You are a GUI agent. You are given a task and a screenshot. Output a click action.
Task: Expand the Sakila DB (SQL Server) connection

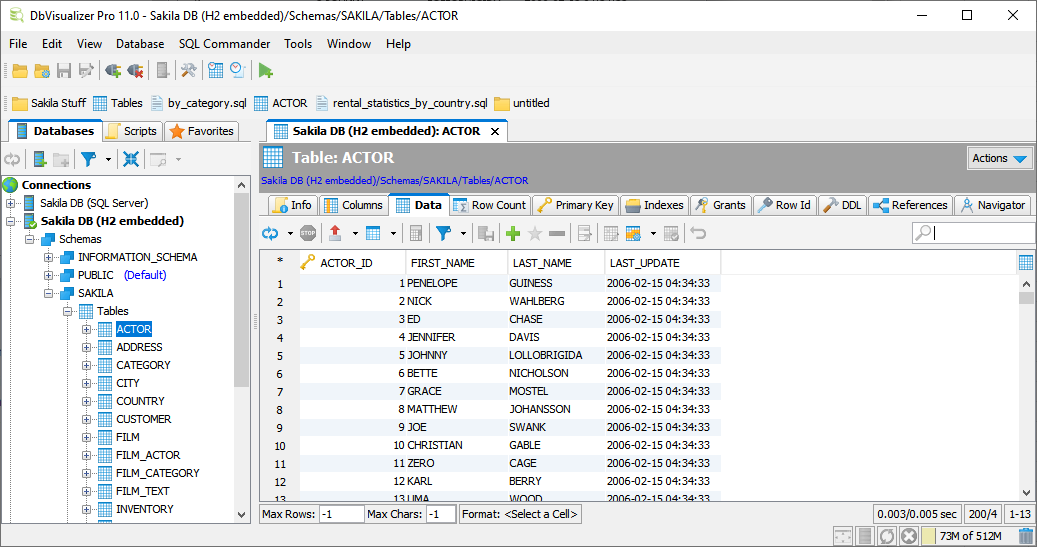(x=11, y=203)
